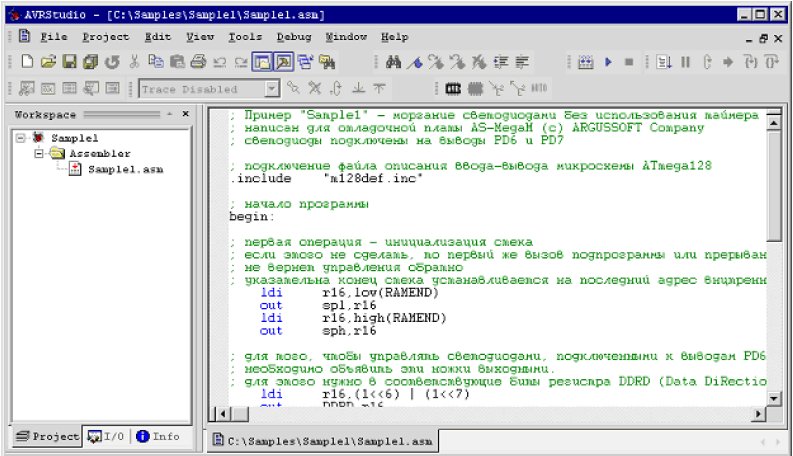The image size is (793, 456).
Task: Click the New file icon
Action: [x=26, y=62]
